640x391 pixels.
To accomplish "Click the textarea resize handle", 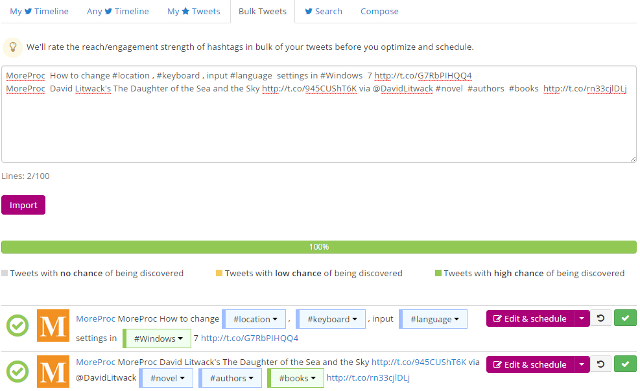I will point(633,159).
